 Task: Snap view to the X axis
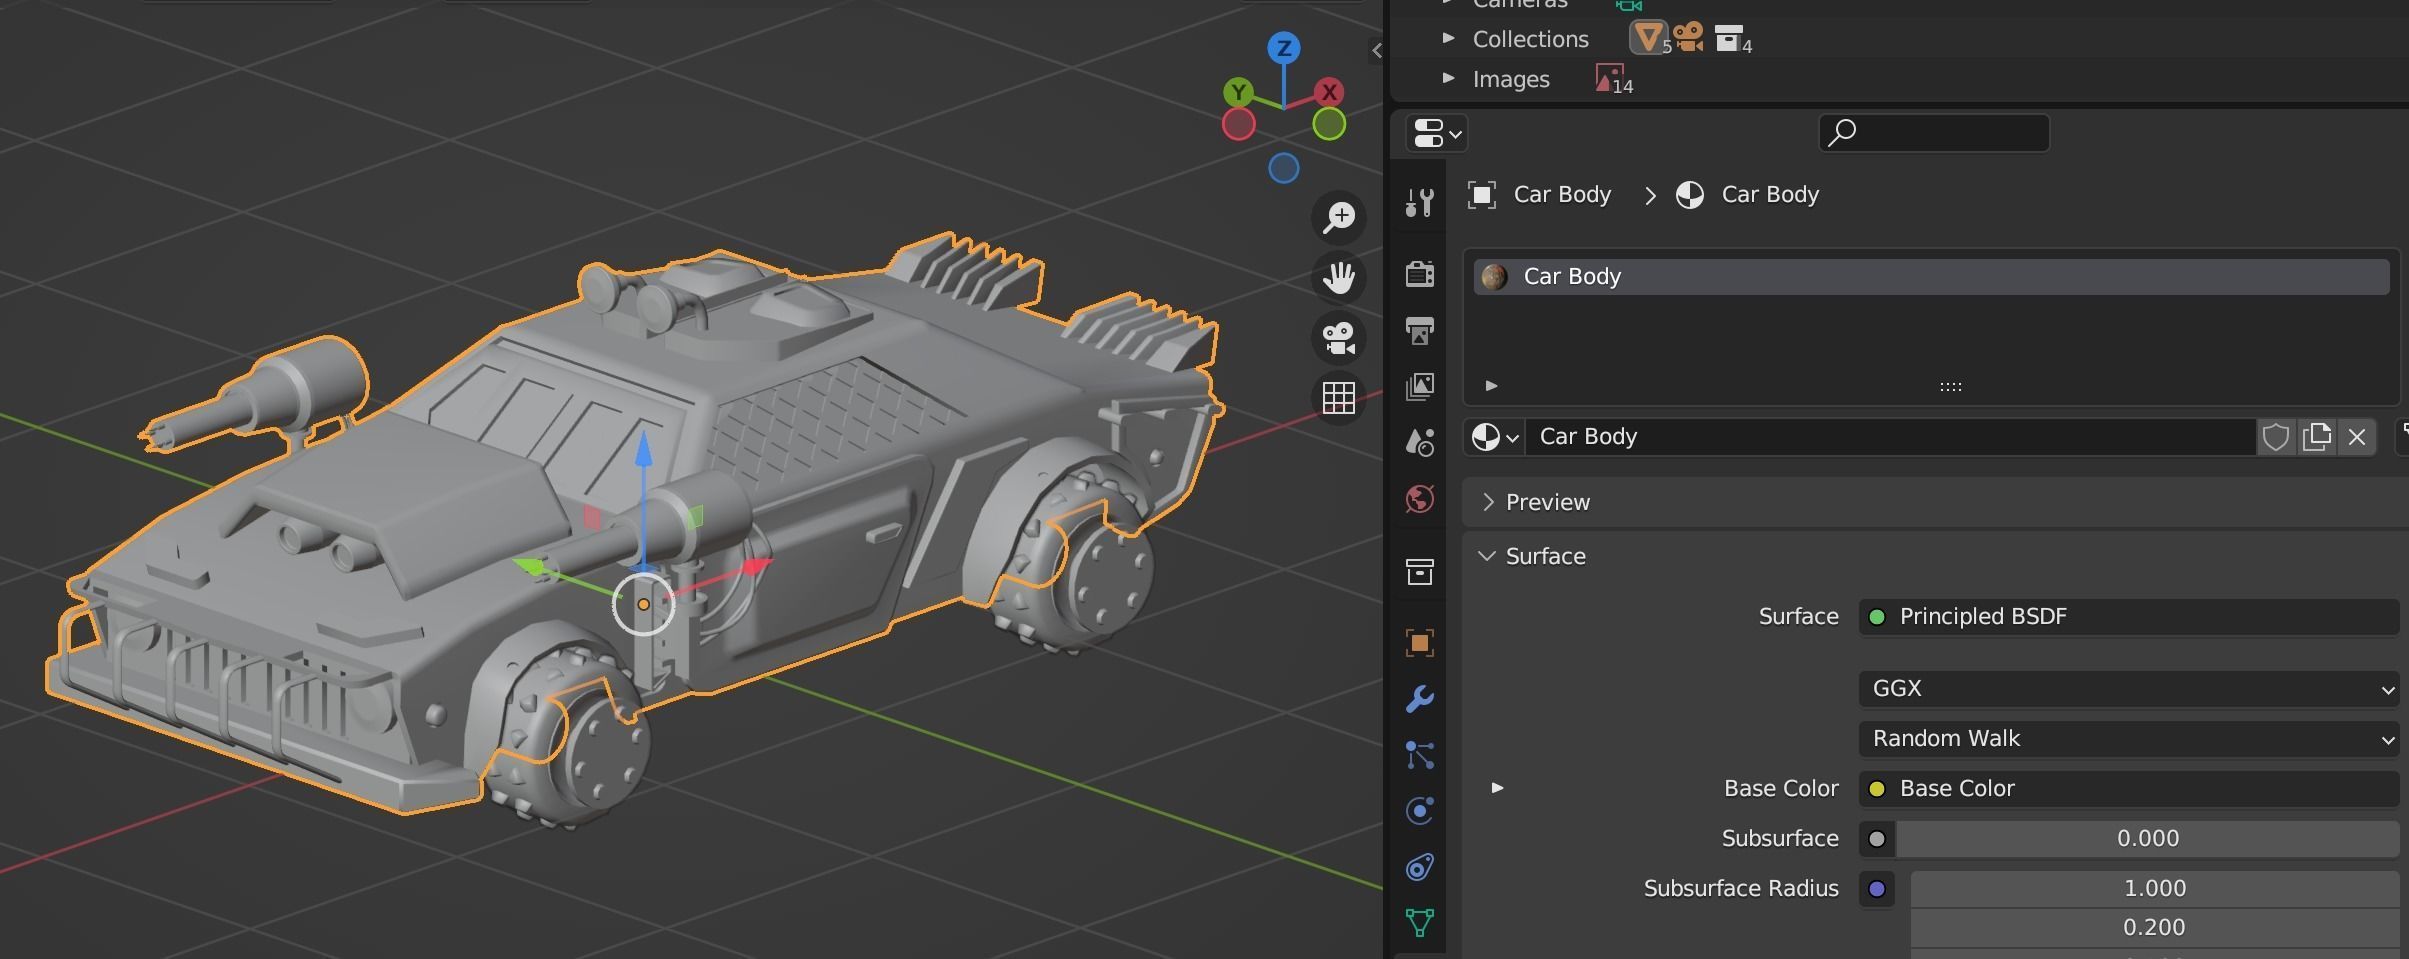point(1329,93)
